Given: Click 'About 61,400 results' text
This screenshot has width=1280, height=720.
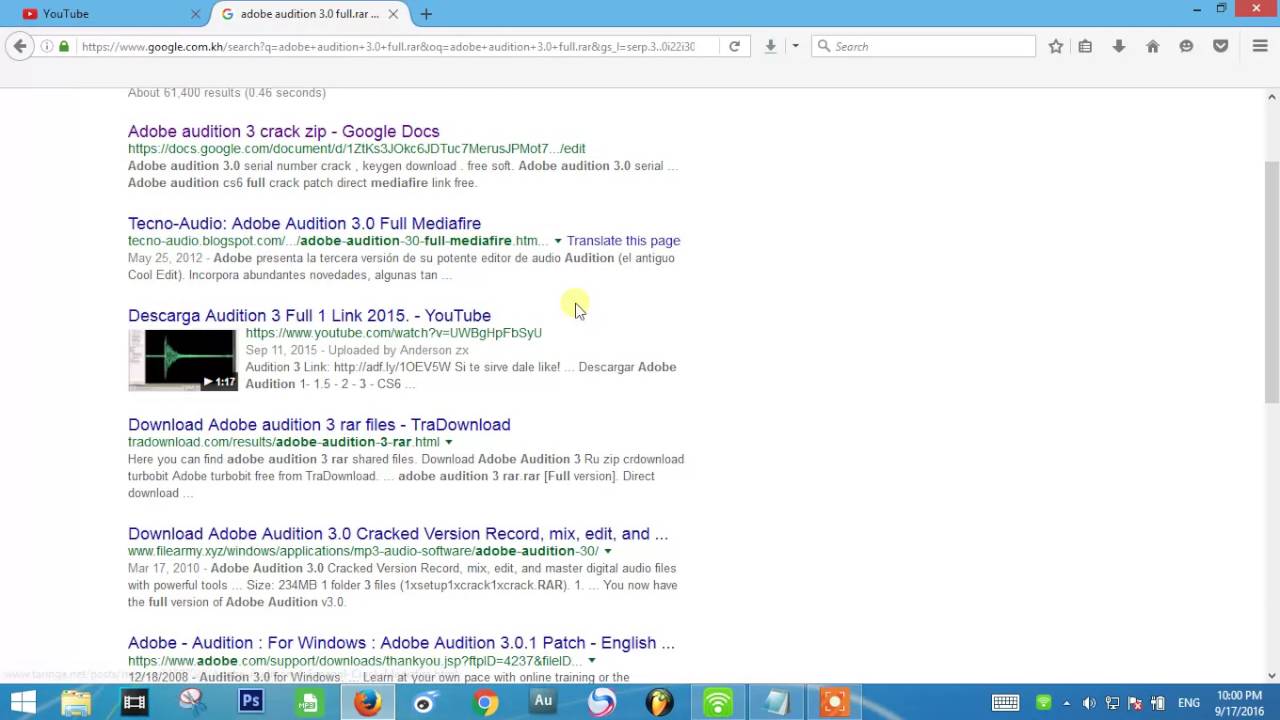Looking at the screenshot, I should point(227,92).
